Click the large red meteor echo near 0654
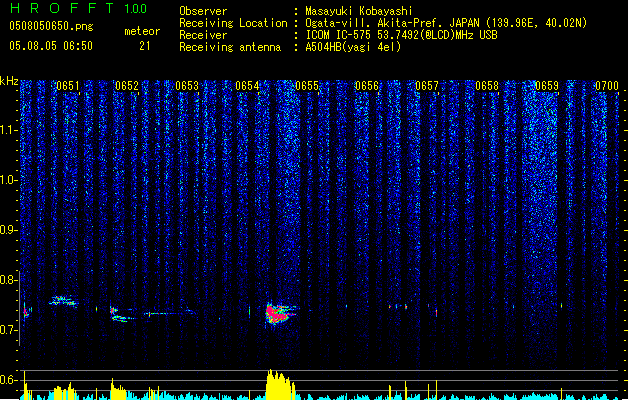629x400 pixels. click(x=280, y=313)
